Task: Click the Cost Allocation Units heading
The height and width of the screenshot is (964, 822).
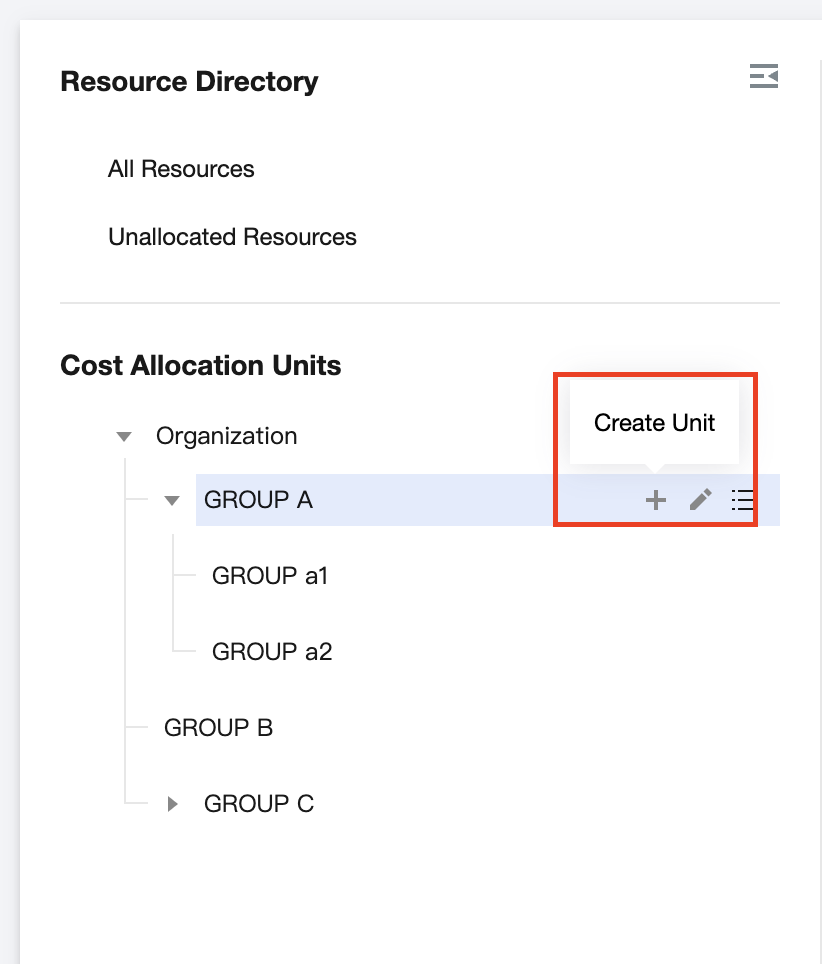Action: [201, 366]
